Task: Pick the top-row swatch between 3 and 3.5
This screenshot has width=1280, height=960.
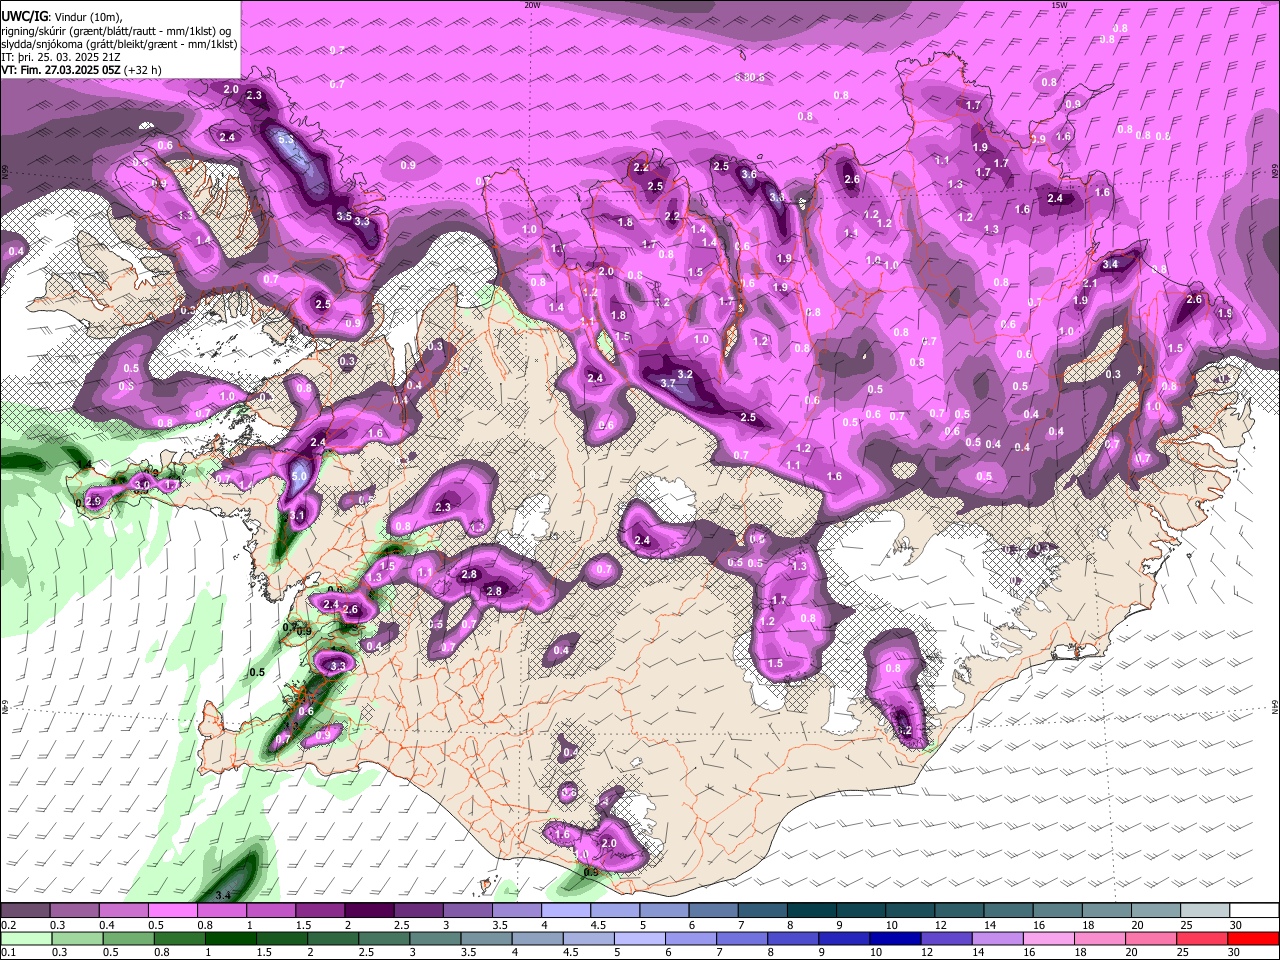Action: [468, 911]
